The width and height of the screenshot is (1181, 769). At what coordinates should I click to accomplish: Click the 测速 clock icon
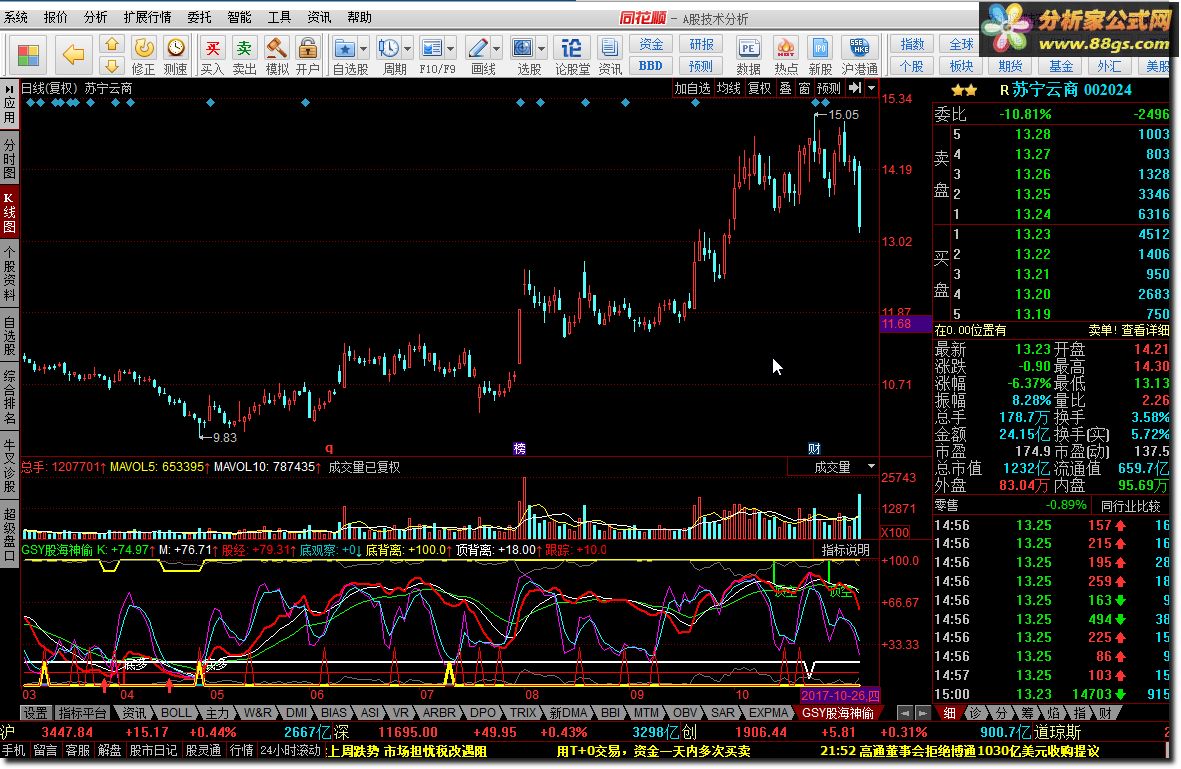[x=175, y=48]
